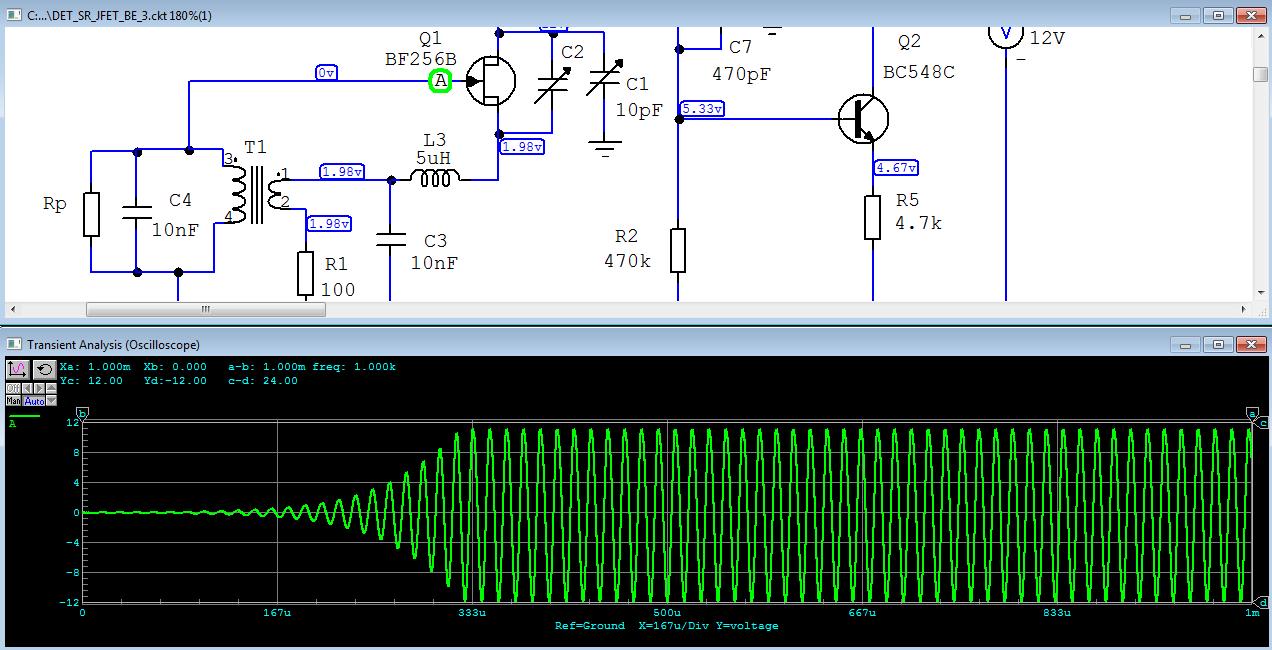This screenshot has width=1272, height=650.
Task: Click the schematic scroll-left arrow
Action: click(12, 309)
